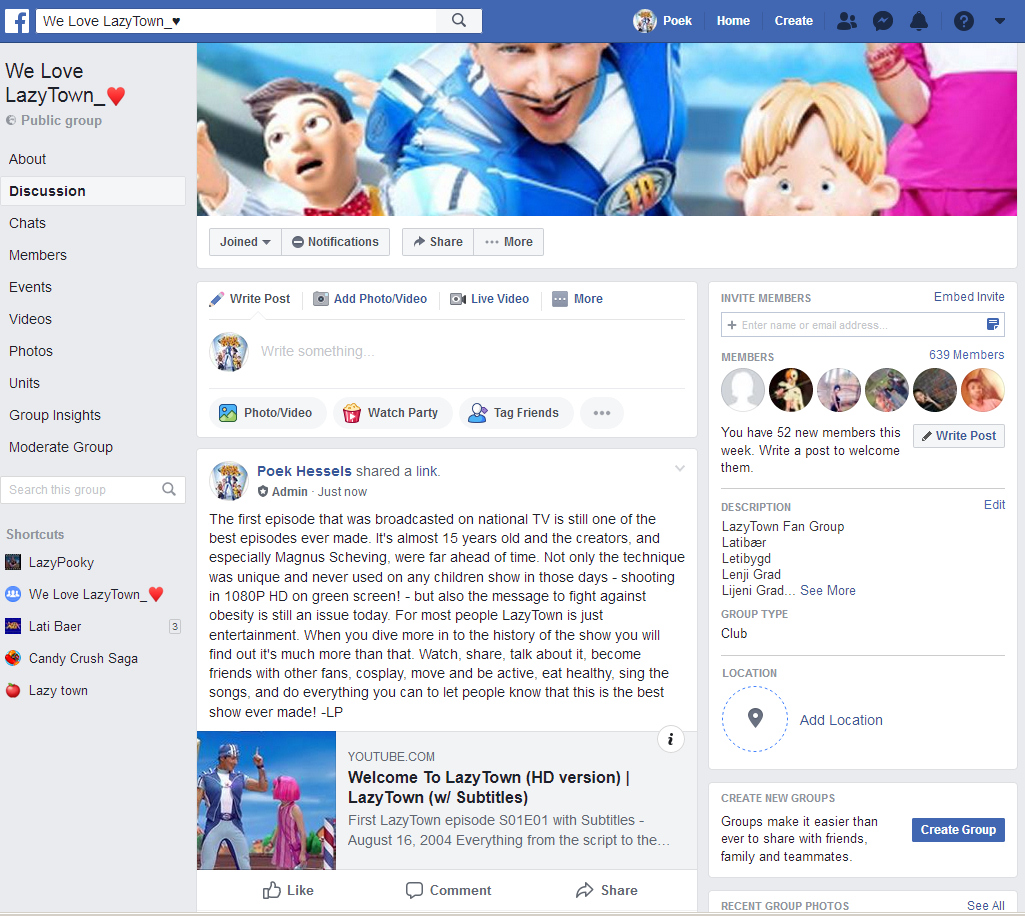Click Create Group button
This screenshot has height=916, width=1025.
point(958,830)
